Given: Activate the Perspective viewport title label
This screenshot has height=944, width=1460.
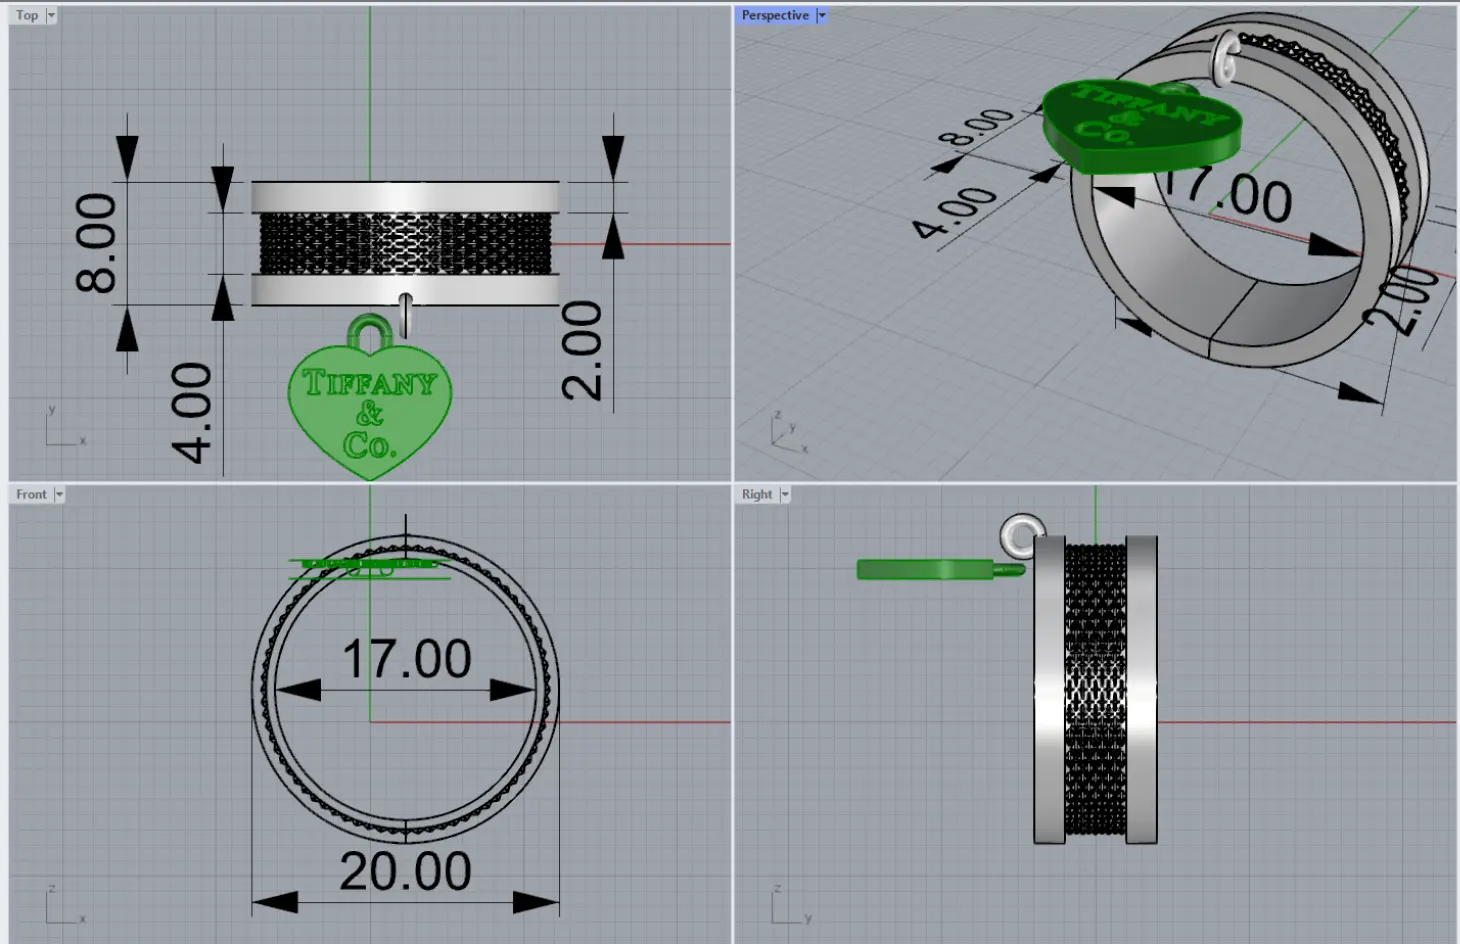Looking at the screenshot, I should (x=775, y=15).
